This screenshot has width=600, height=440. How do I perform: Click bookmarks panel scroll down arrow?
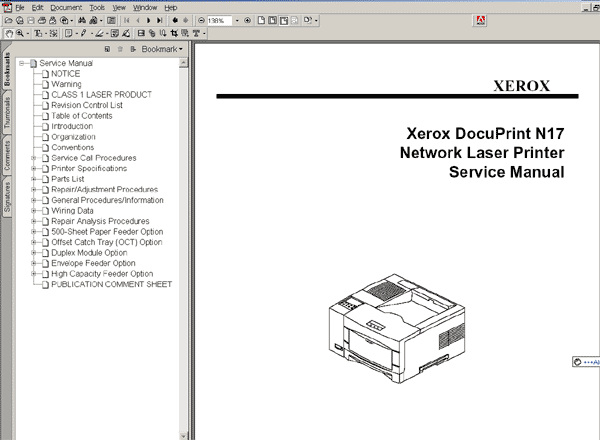pyautogui.click(x=184, y=436)
